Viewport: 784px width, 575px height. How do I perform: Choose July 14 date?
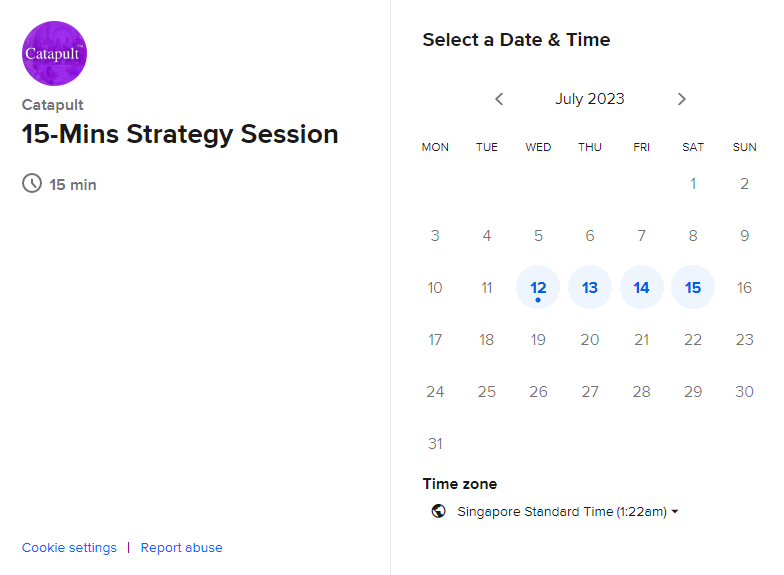642,288
